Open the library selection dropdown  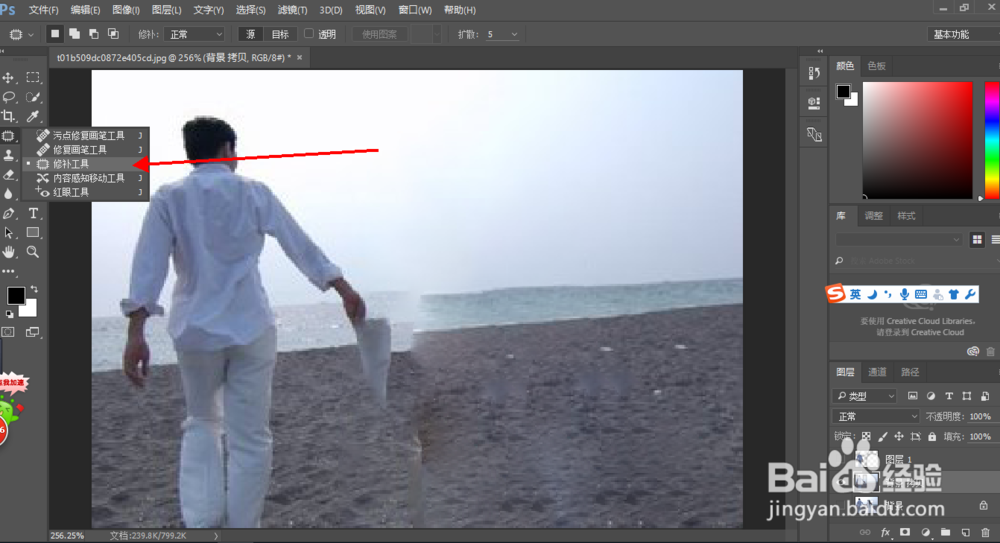pos(899,240)
